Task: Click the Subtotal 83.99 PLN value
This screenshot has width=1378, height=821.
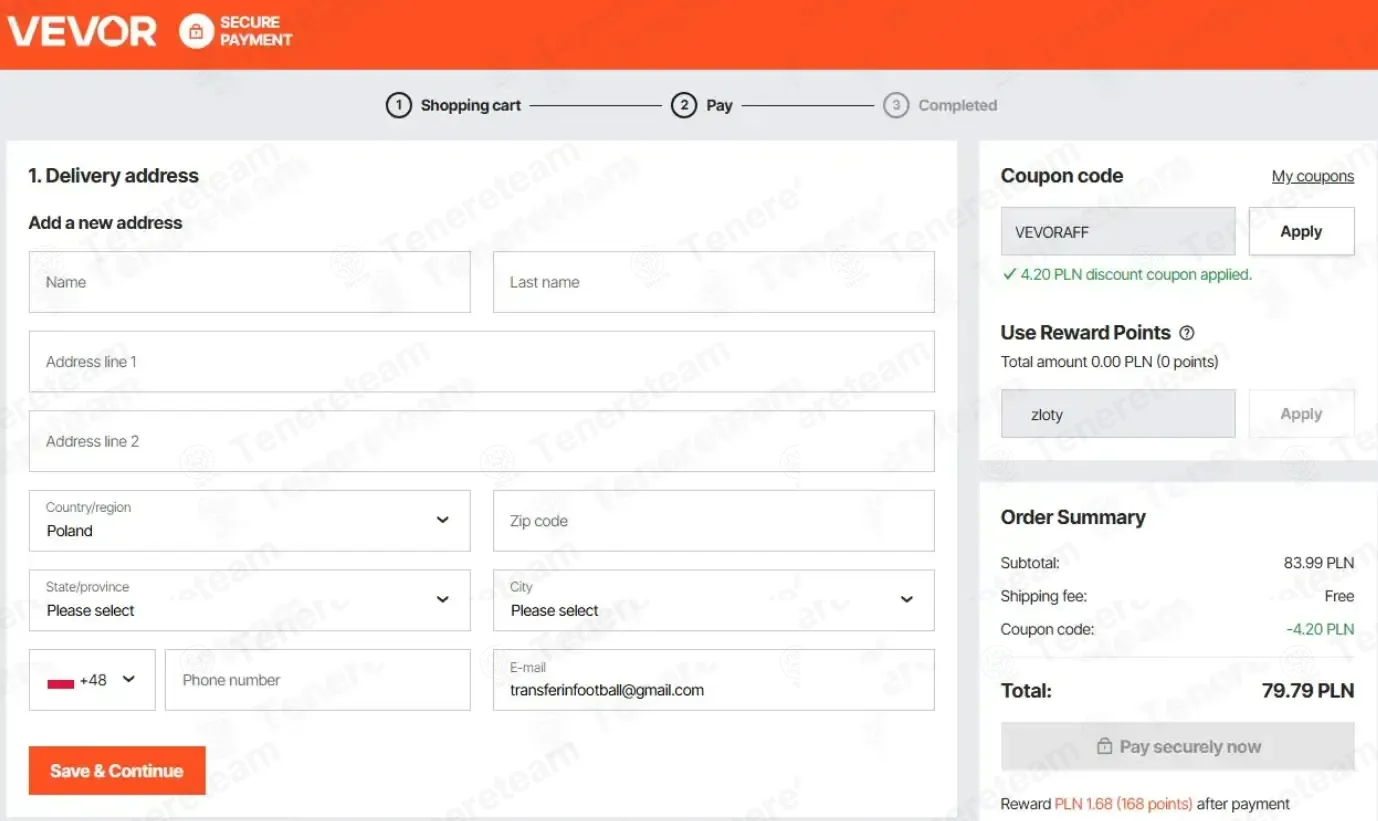Action: tap(1319, 563)
